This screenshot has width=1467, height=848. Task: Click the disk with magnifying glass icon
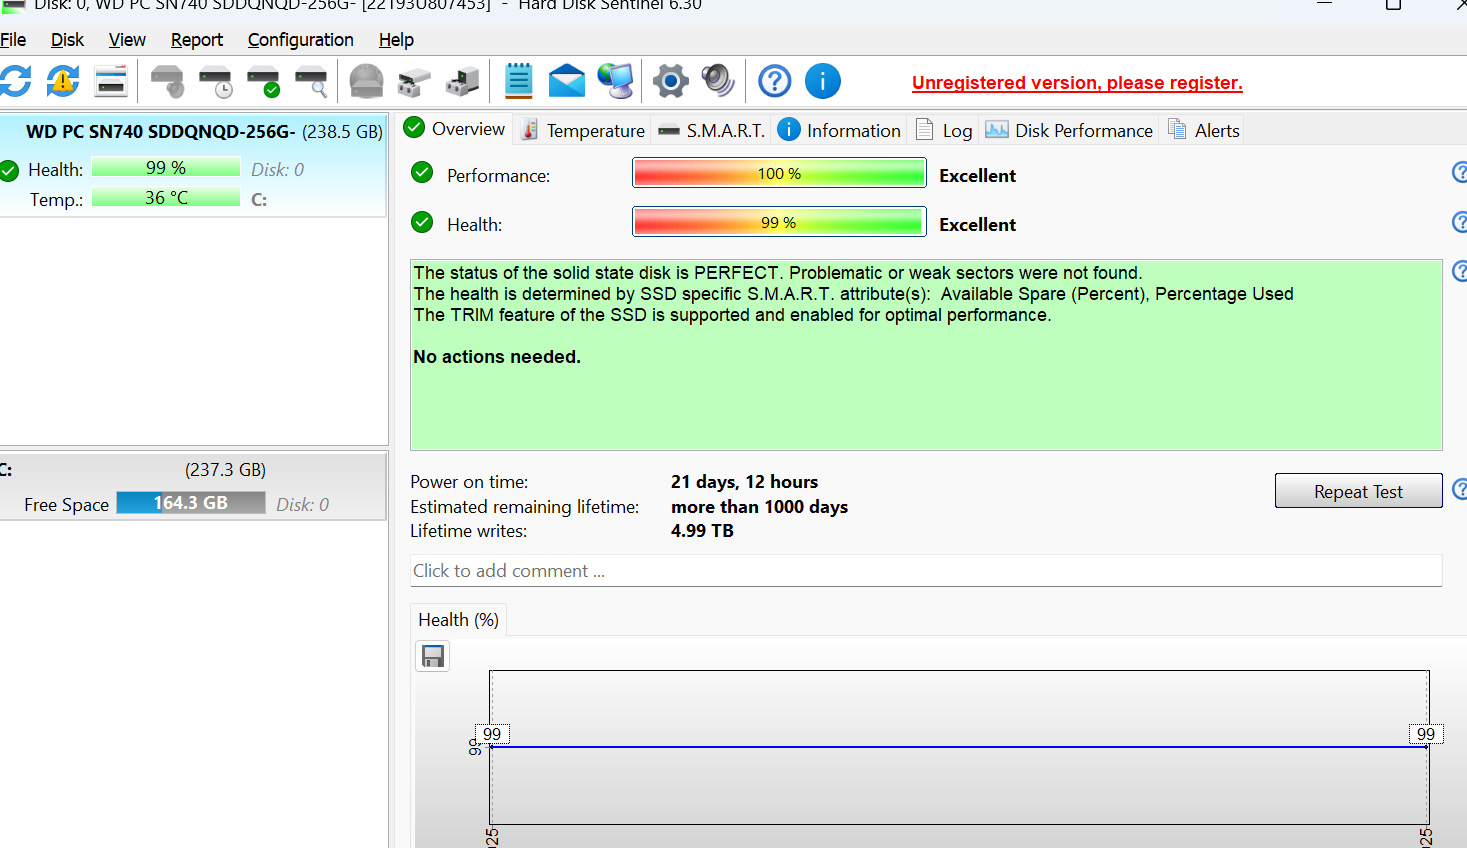click(311, 82)
